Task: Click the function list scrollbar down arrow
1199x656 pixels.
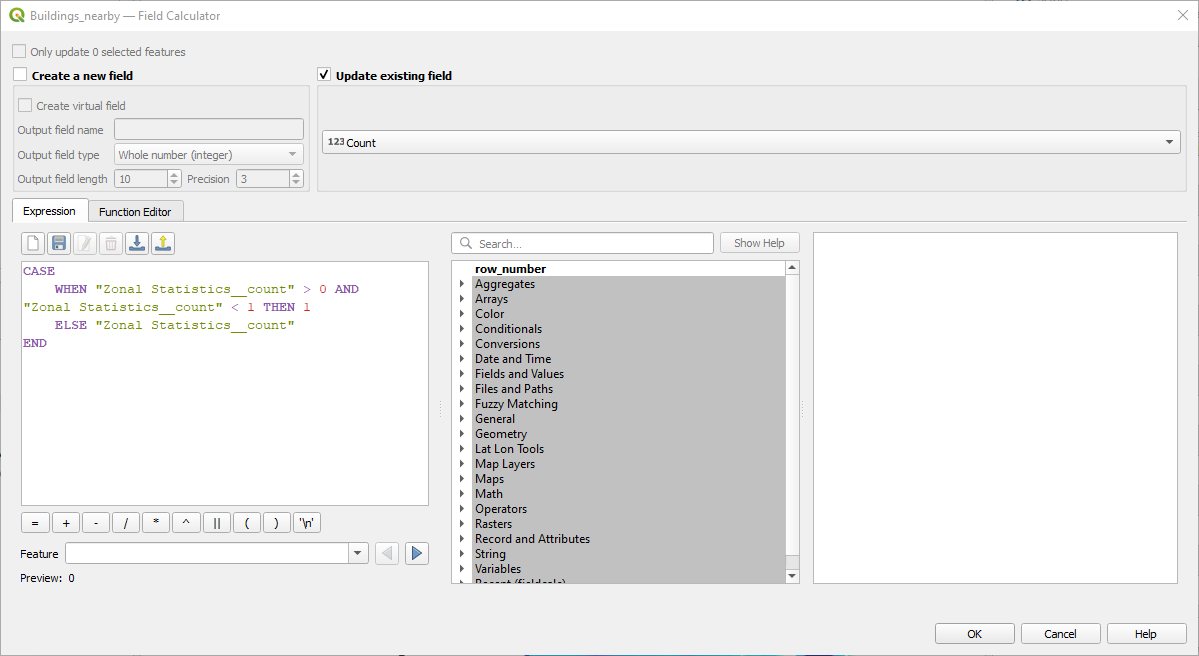Action: [x=793, y=576]
